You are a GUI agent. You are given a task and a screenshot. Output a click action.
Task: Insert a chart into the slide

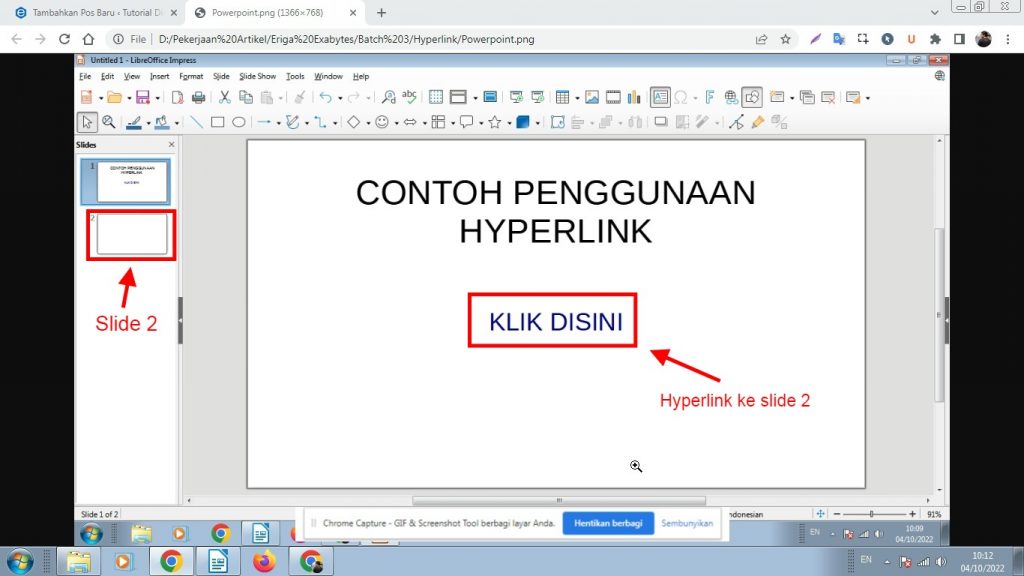click(x=635, y=97)
